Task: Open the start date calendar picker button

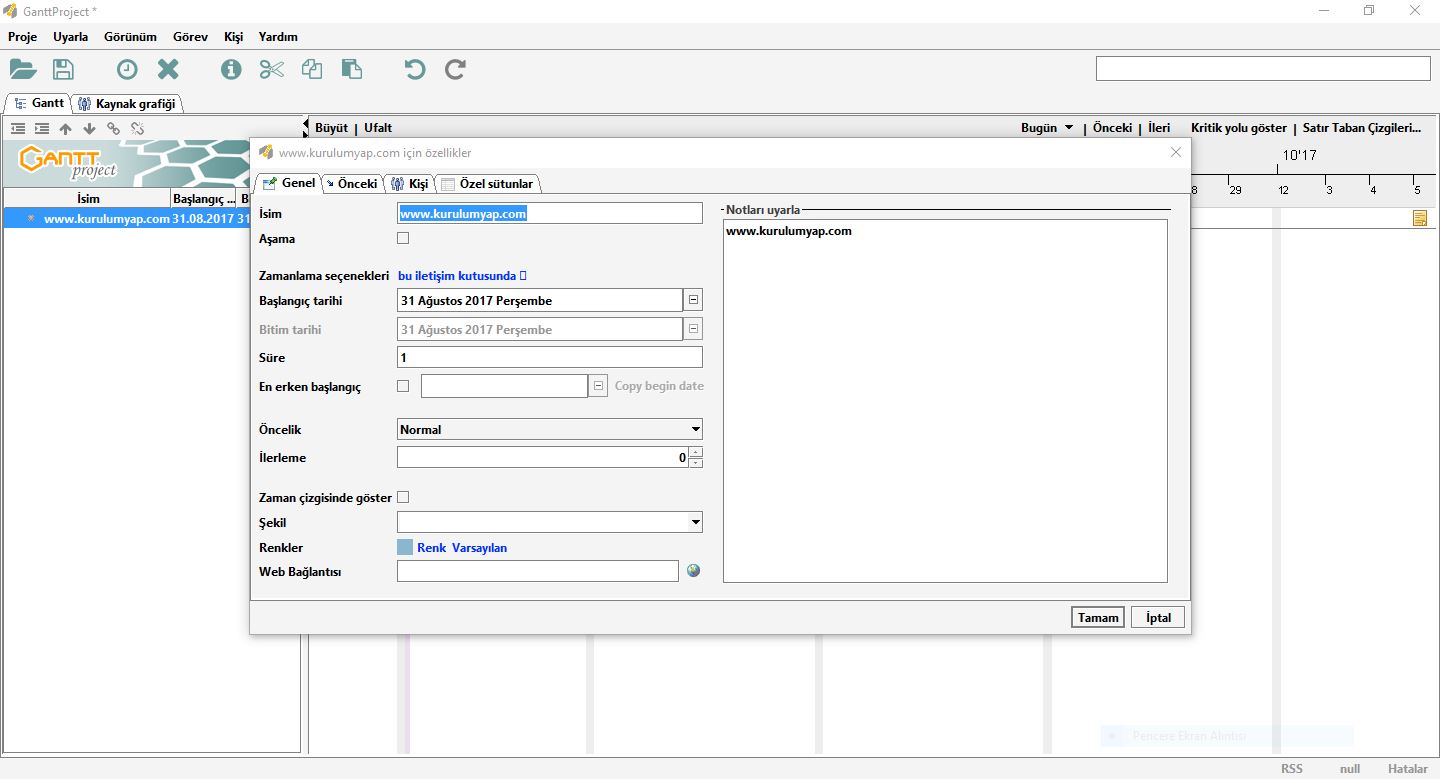Action: pyautogui.click(x=693, y=300)
